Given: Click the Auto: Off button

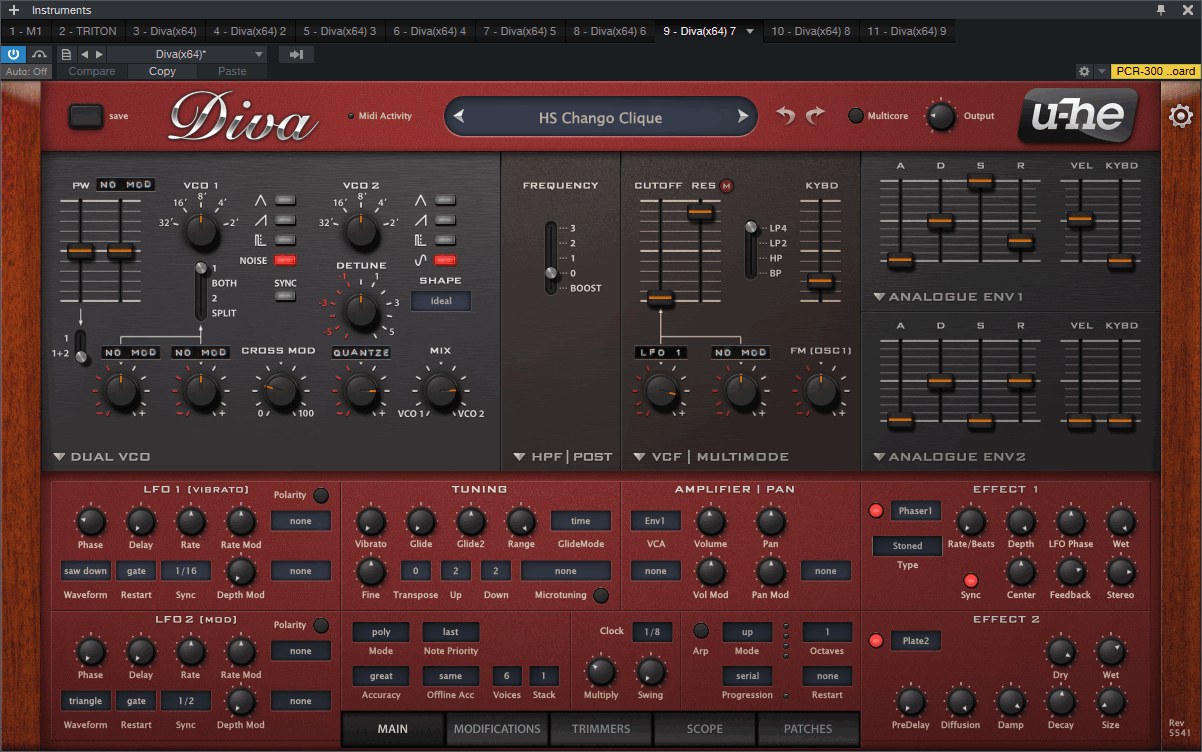Looking at the screenshot, I should click(x=27, y=71).
